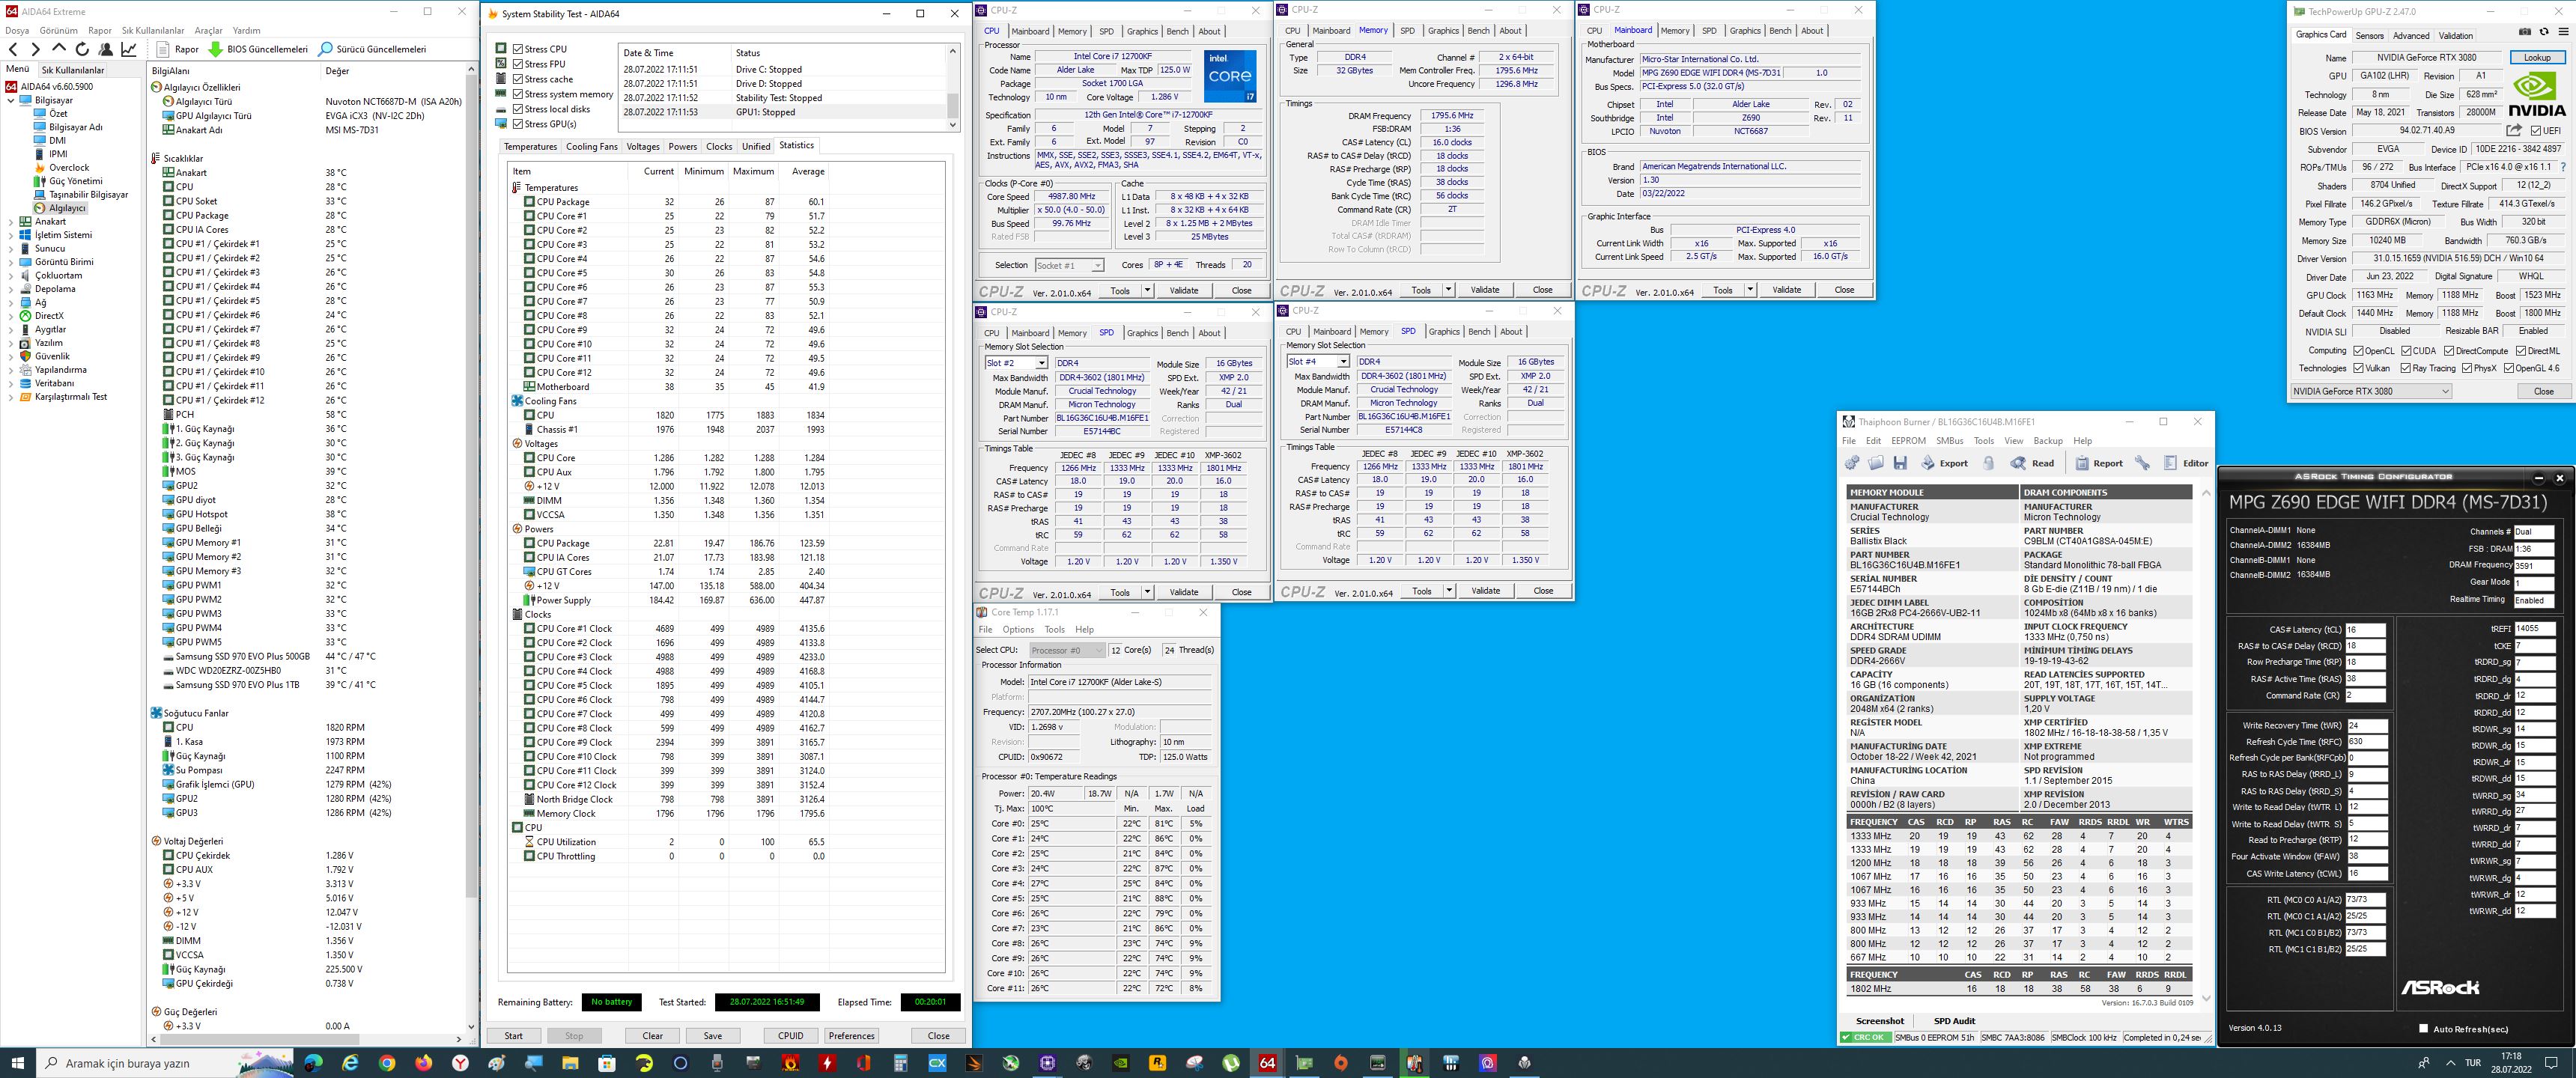The height and width of the screenshot is (1078, 2576).
Task: Switch to Sensors tab in GPU-Z
Action: (2369, 35)
